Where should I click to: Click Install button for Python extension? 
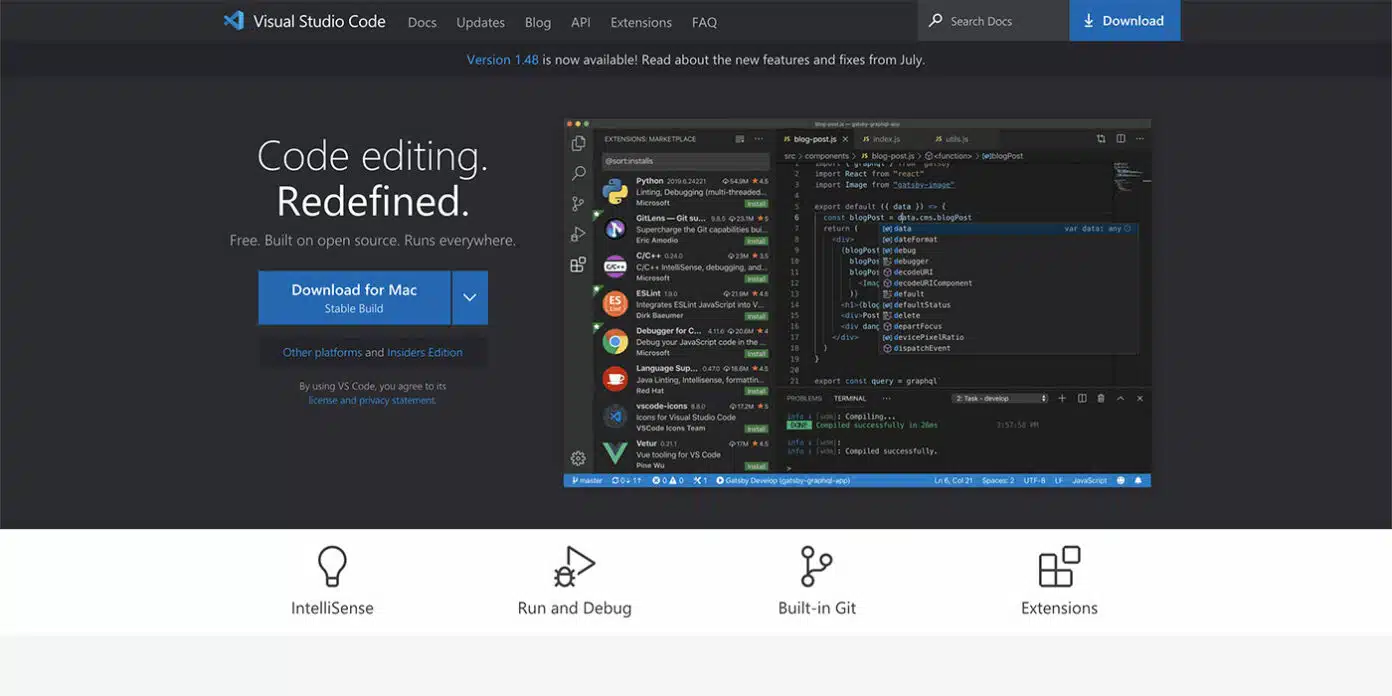[x=756, y=203]
